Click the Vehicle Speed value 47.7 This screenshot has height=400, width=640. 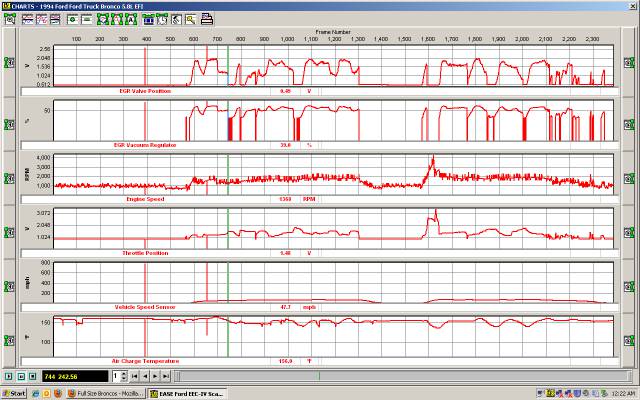tap(285, 307)
